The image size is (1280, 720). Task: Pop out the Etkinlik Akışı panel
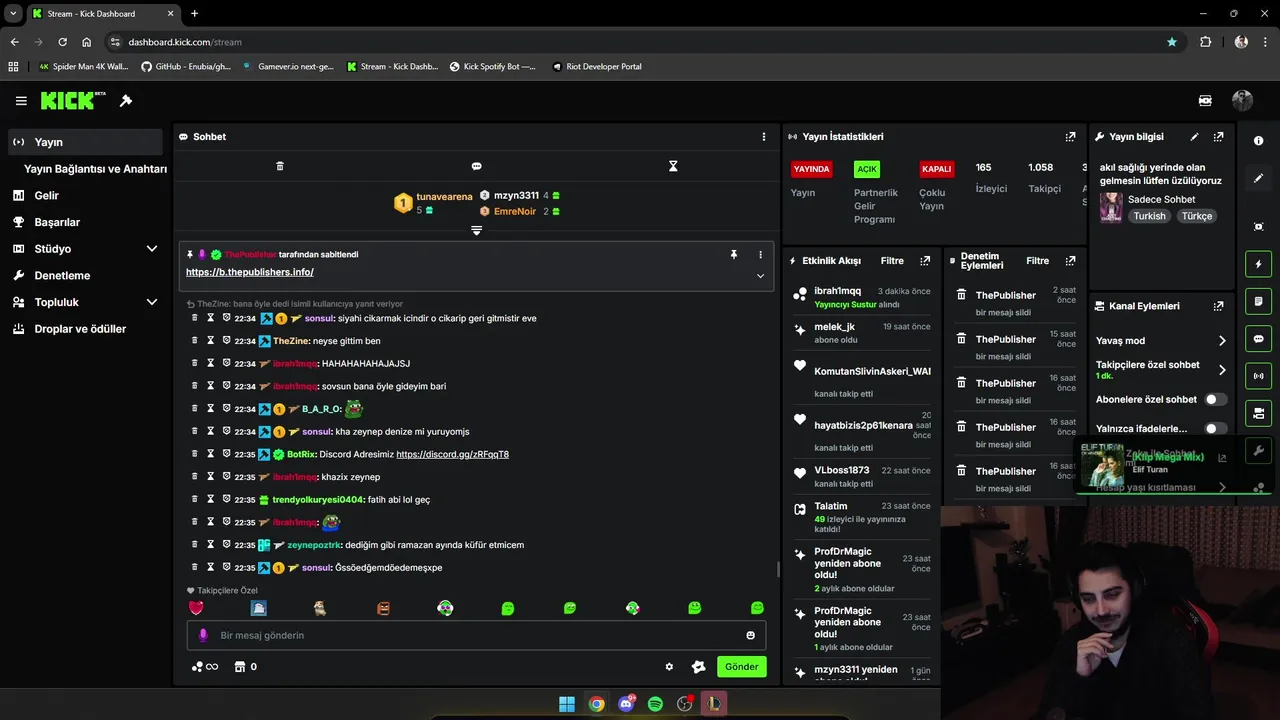point(925,261)
